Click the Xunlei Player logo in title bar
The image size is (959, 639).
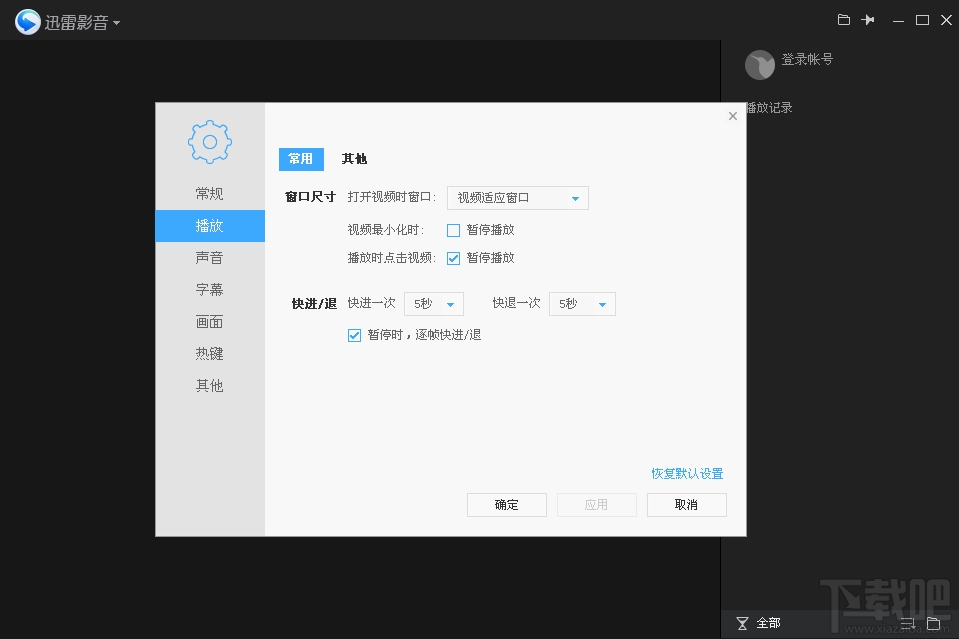pyautogui.click(x=28, y=19)
